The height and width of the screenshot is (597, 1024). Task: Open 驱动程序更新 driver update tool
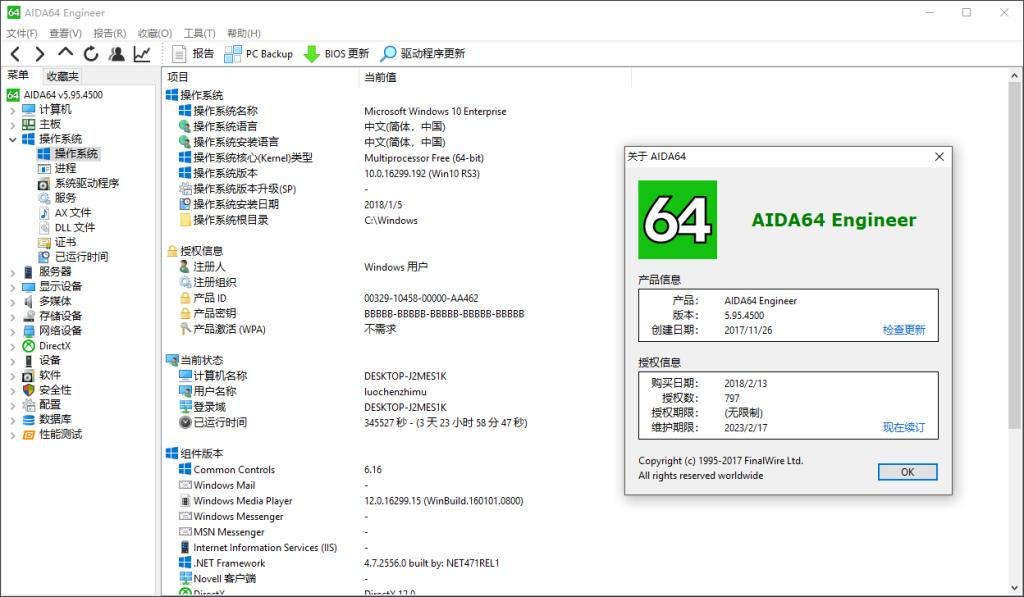(423, 54)
